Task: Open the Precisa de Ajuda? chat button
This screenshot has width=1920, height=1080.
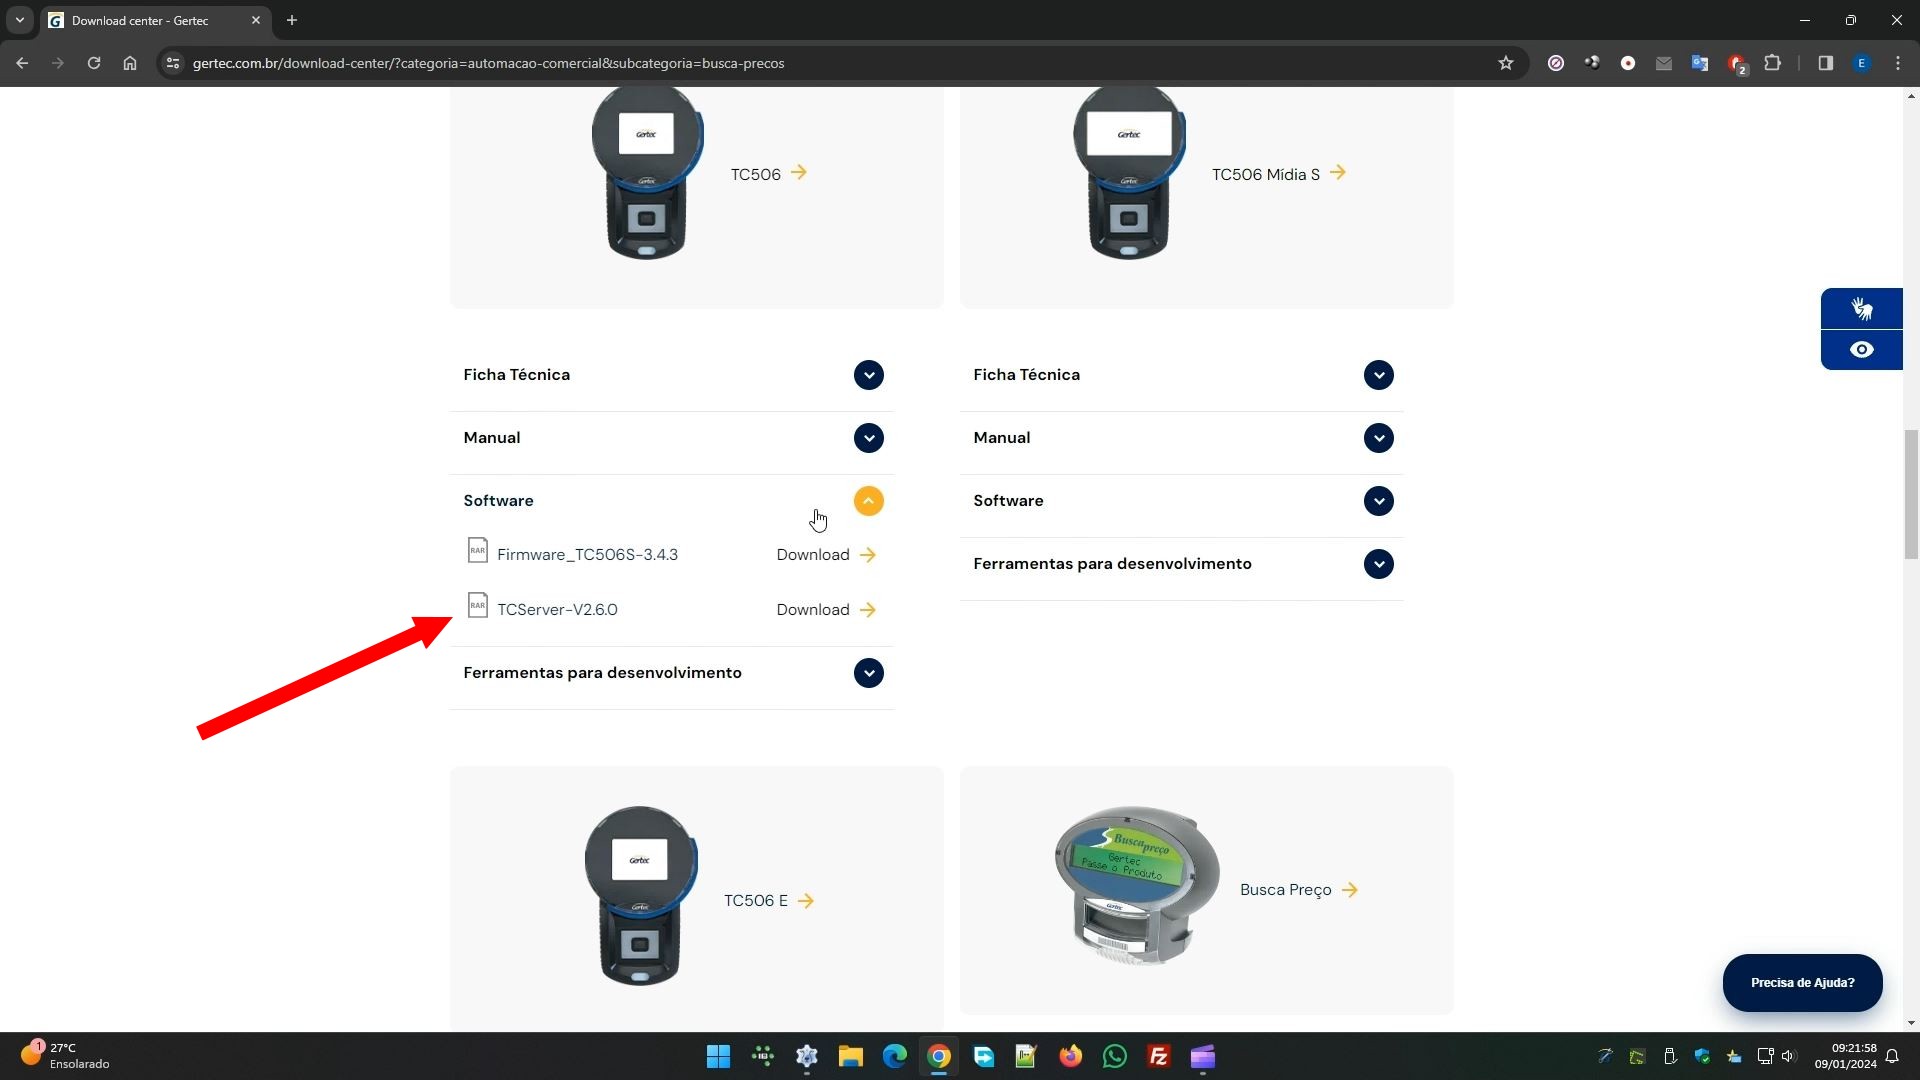Action: click(1802, 983)
